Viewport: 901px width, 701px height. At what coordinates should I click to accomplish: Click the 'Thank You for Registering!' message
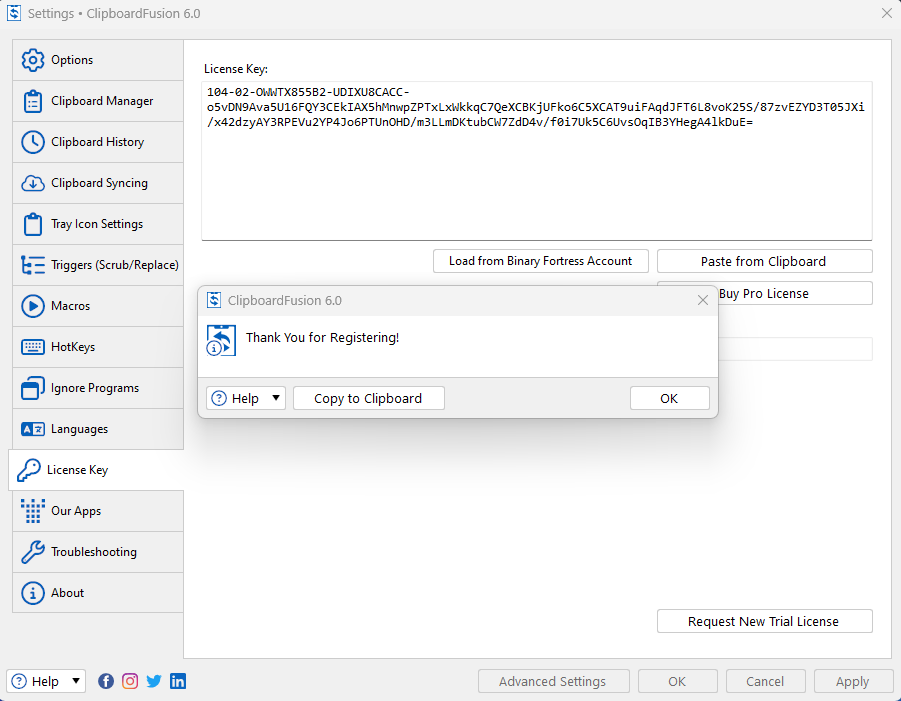coord(322,337)
